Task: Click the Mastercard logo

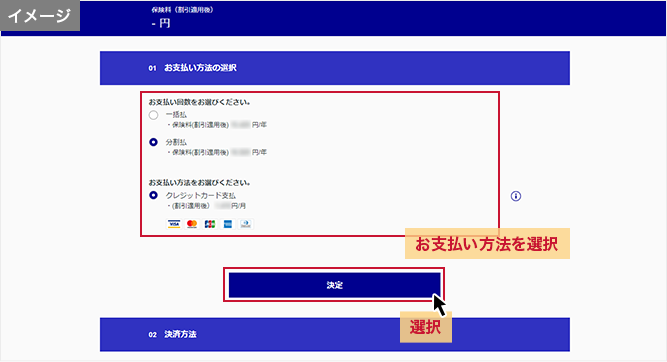Action: pyautogui.click(x=192, y=224)
